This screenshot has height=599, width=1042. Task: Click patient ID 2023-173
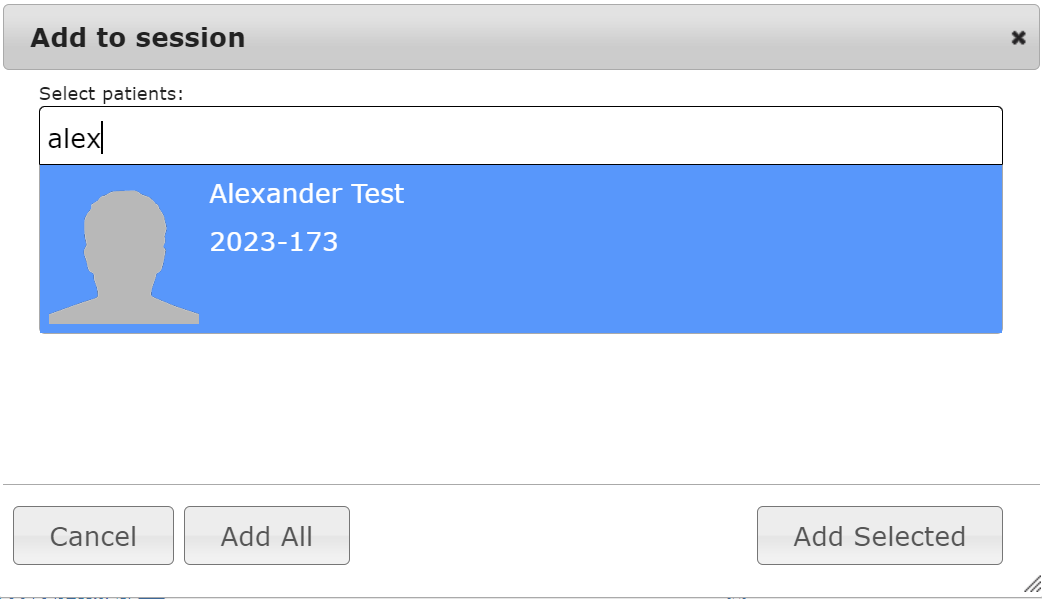273,242
